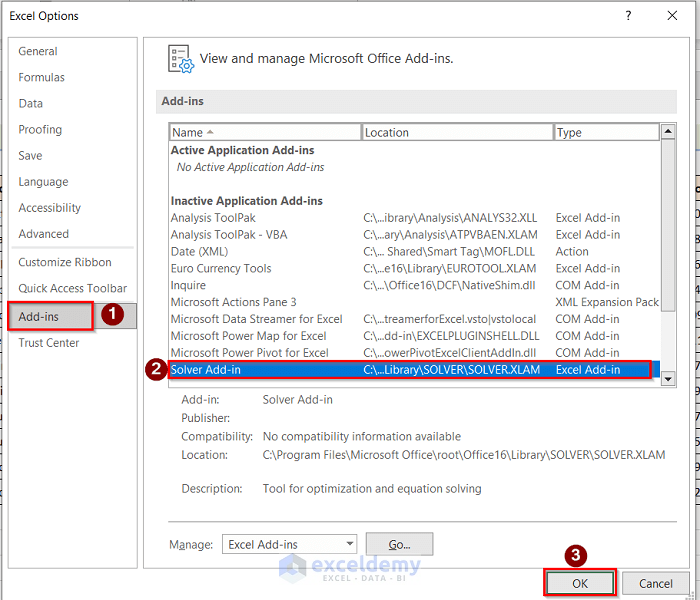Click the Go... button
700x600 pixels.
point(399,544)
